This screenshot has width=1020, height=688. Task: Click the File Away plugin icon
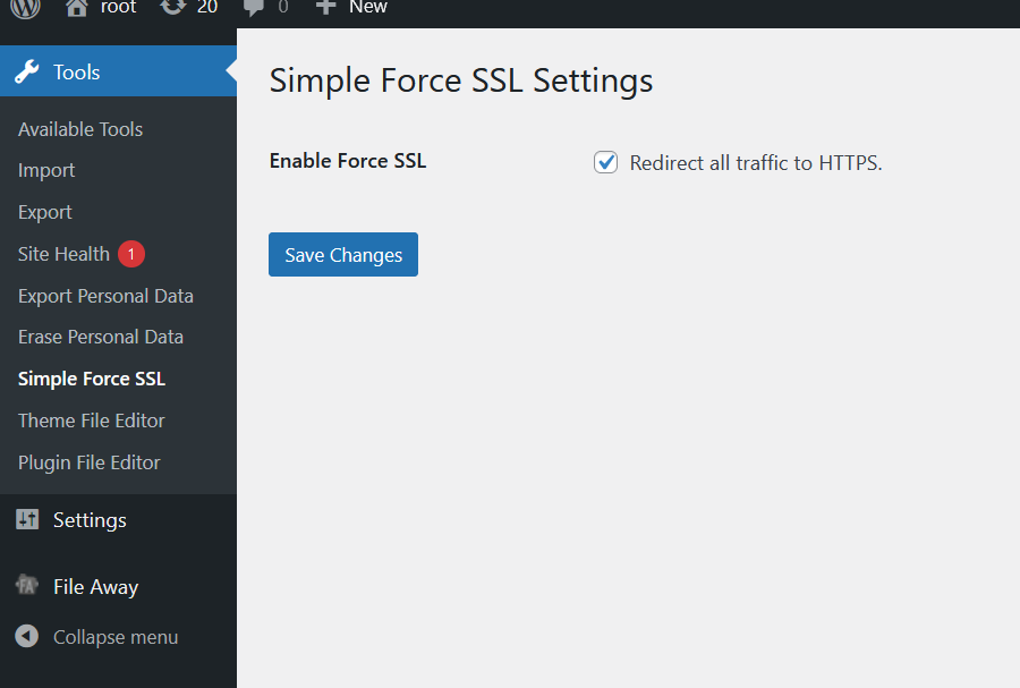(x=27, y=586)
